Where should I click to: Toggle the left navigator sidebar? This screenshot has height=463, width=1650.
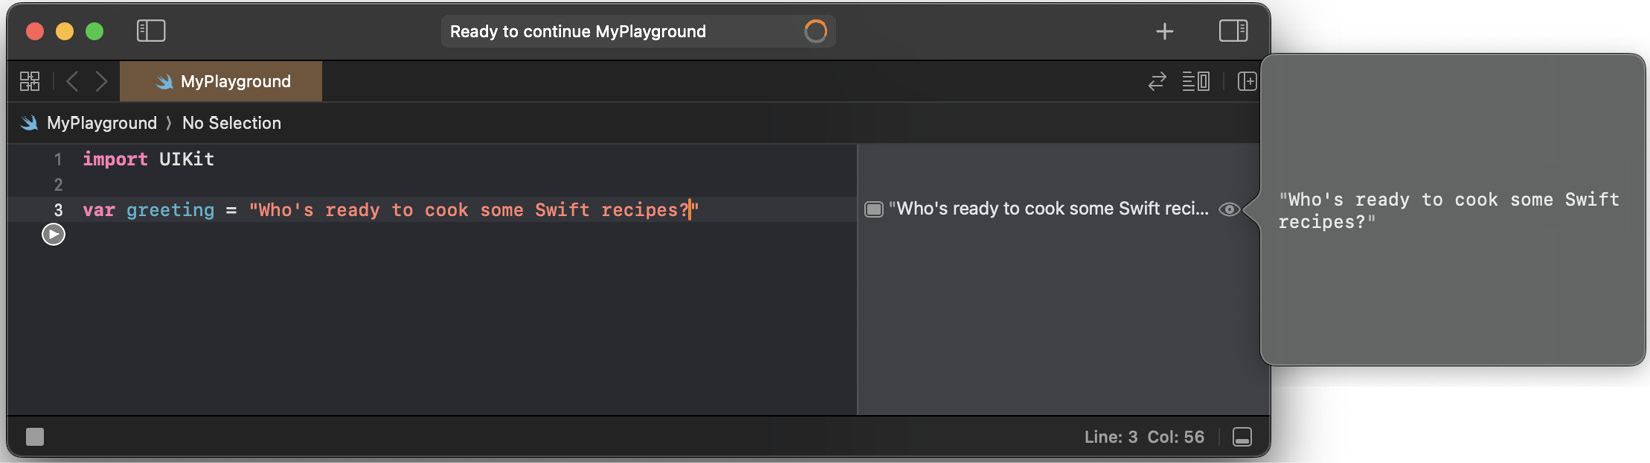click(151, 31)
